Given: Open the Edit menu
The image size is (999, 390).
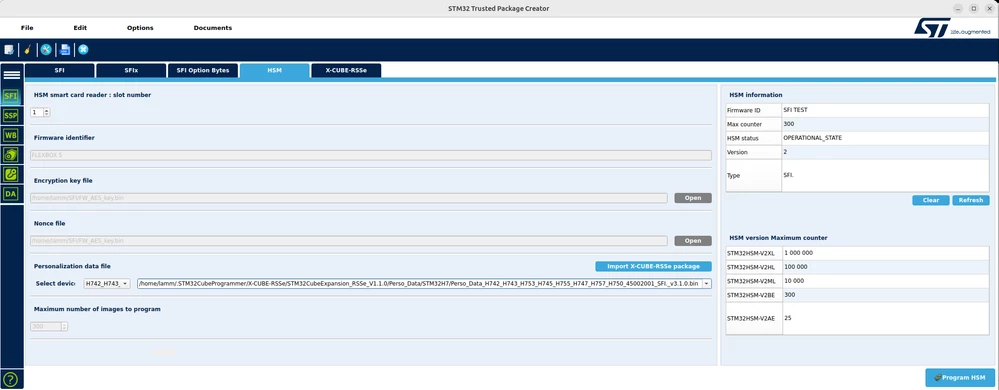Looking at the screenshot, I should pos(80,28).
